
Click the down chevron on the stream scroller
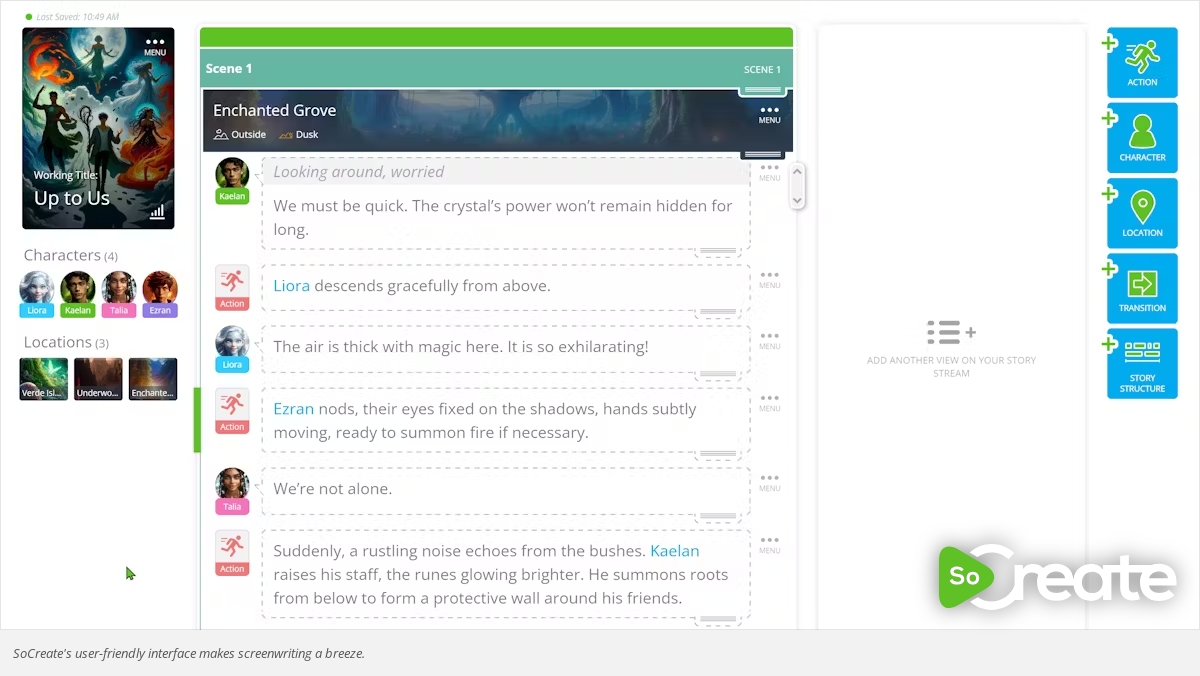[797, 202]
